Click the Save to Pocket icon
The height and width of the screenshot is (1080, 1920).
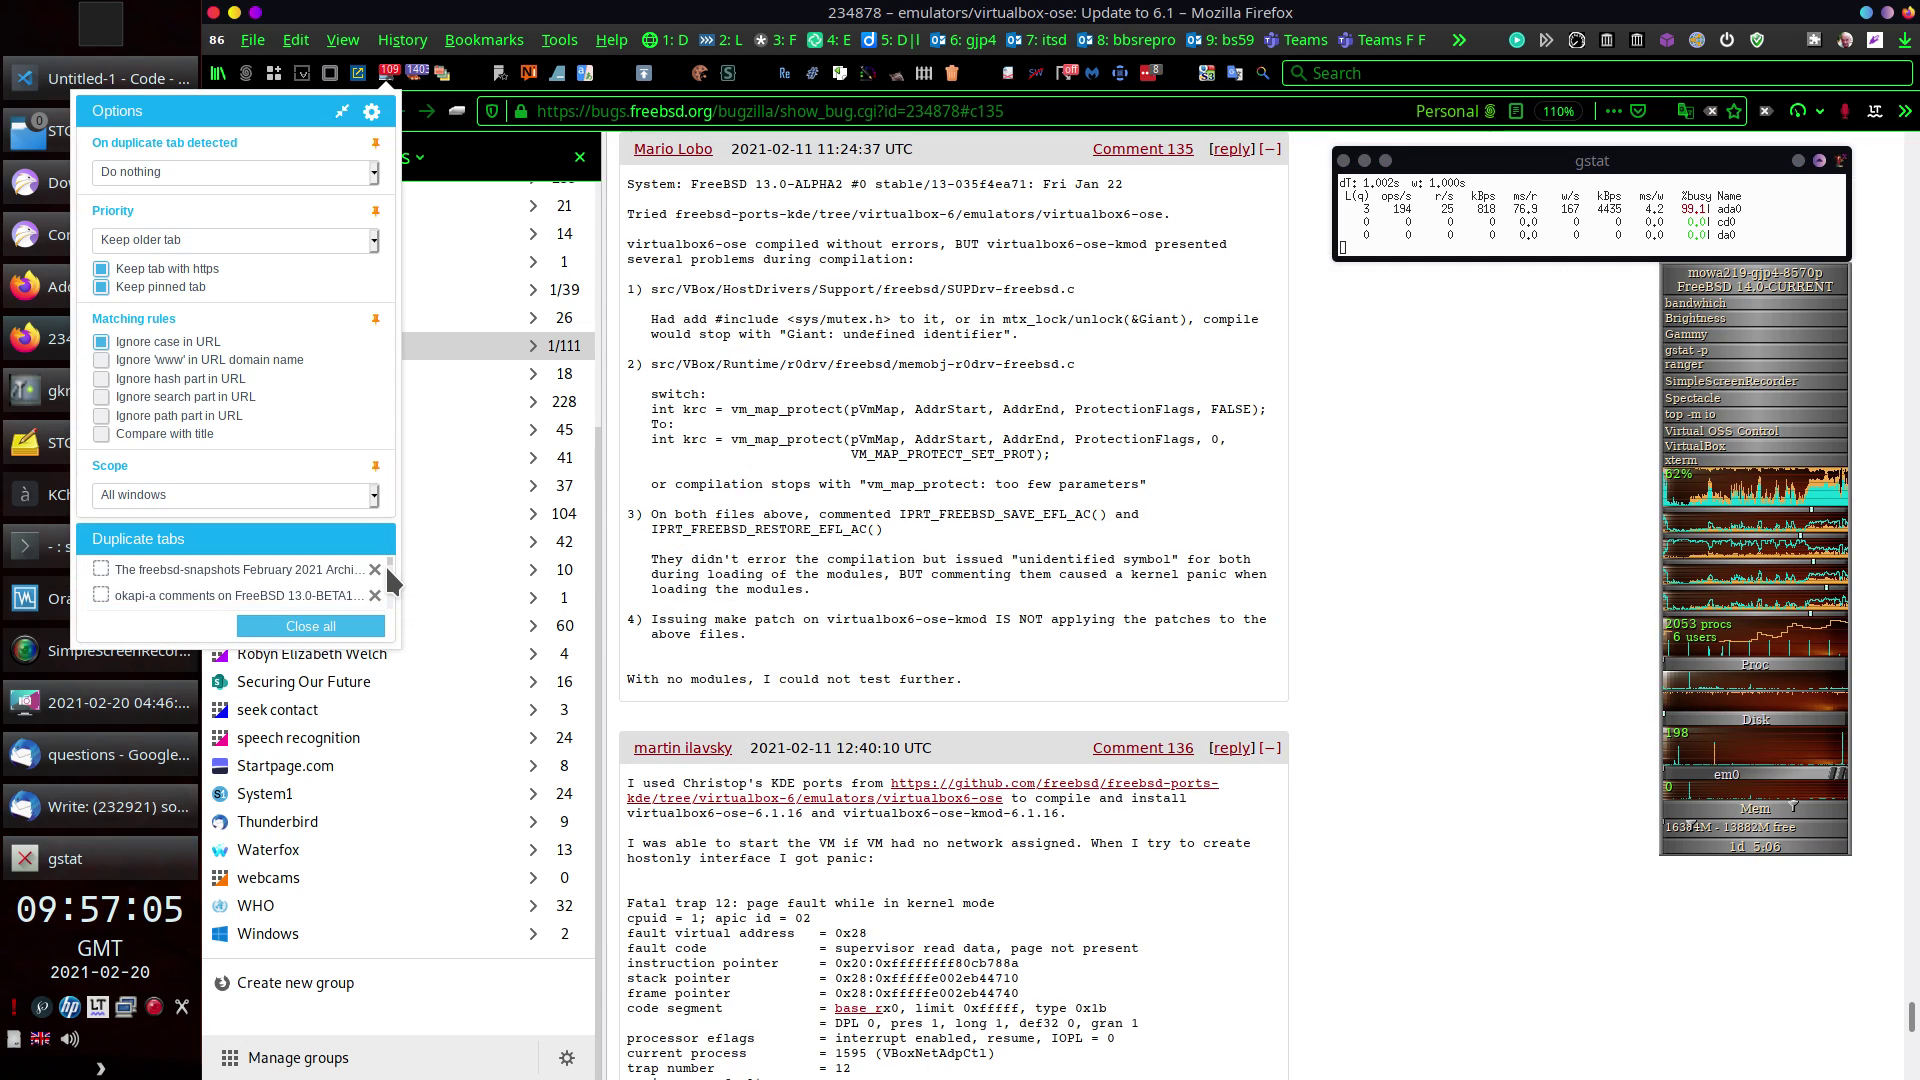(x=1638, y=111)
